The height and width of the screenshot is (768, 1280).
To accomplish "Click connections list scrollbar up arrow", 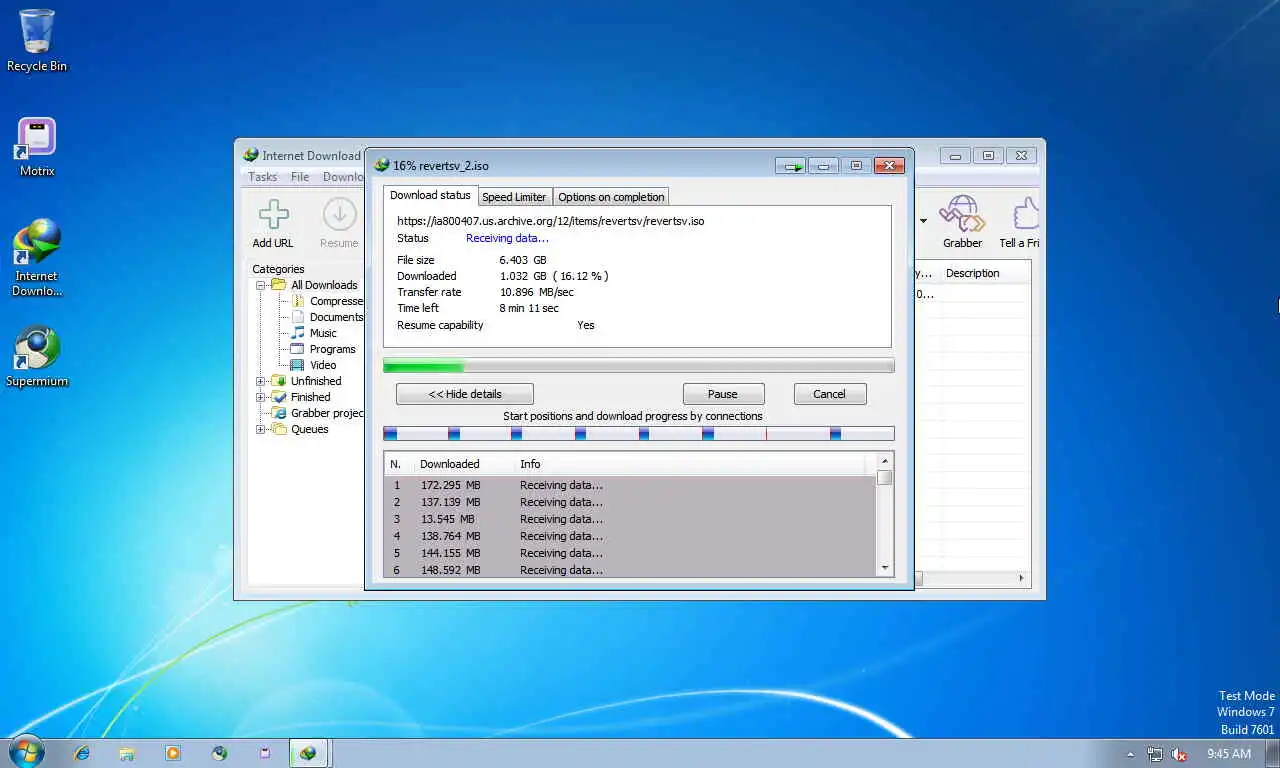I will (x=884, y=461).
